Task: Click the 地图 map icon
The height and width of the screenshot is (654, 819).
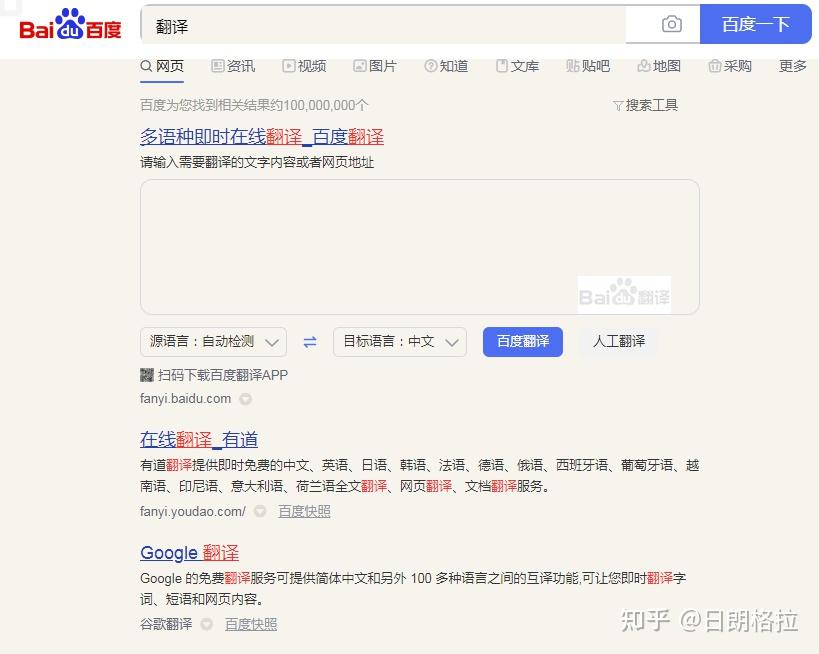Action: 644,66
